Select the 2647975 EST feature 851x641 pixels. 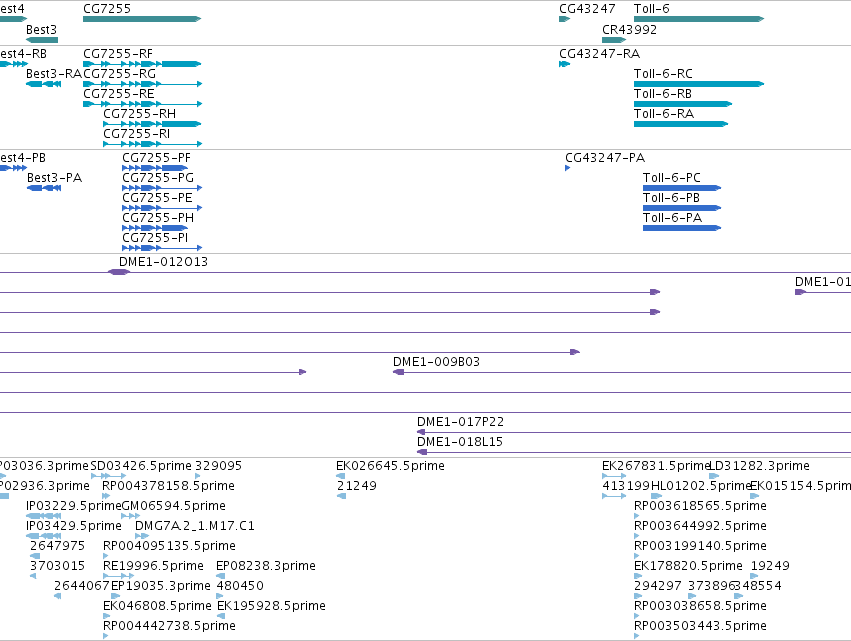click(35, 556)
